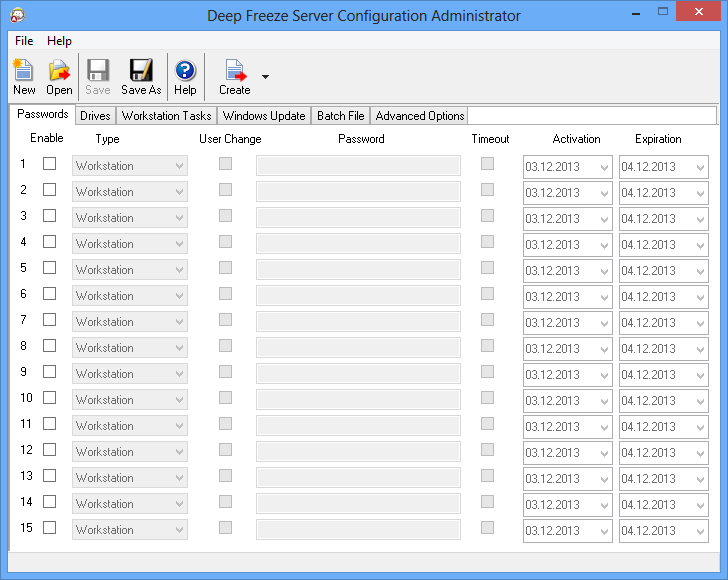
Task: Click the Password field in row 1
Action: tap(358, 166)
